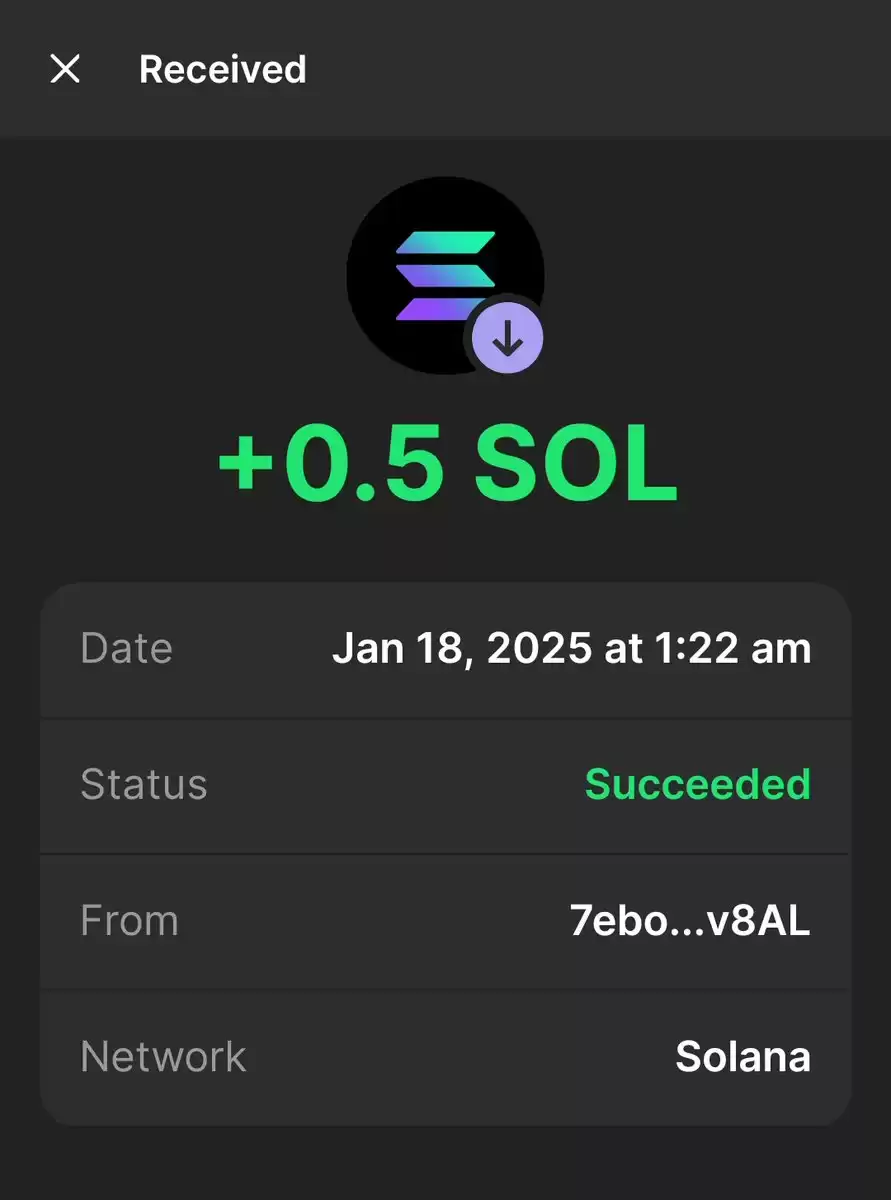The width and height of the screenshot is (891, 1200).
Task: Tap the From label
Action: [x=129, y=921]
